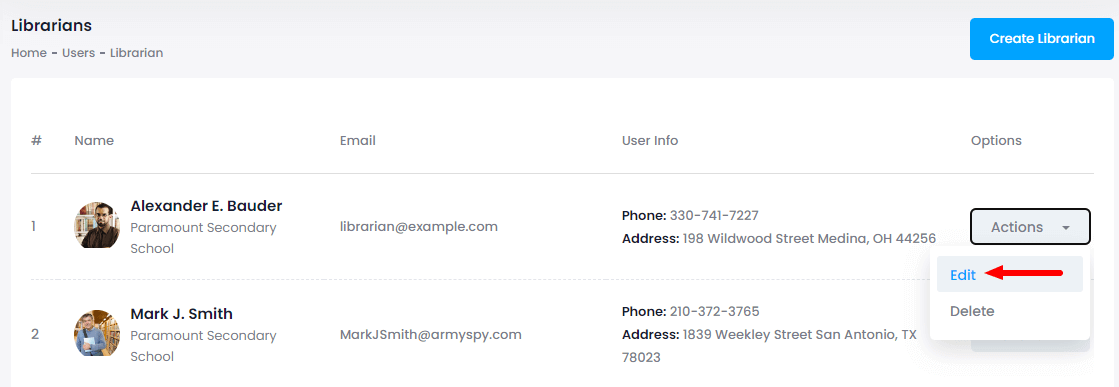This screenshot has width=1119, height=387.
Task: Click the Mark J. Smith name
Action: (x=181, y=313)
